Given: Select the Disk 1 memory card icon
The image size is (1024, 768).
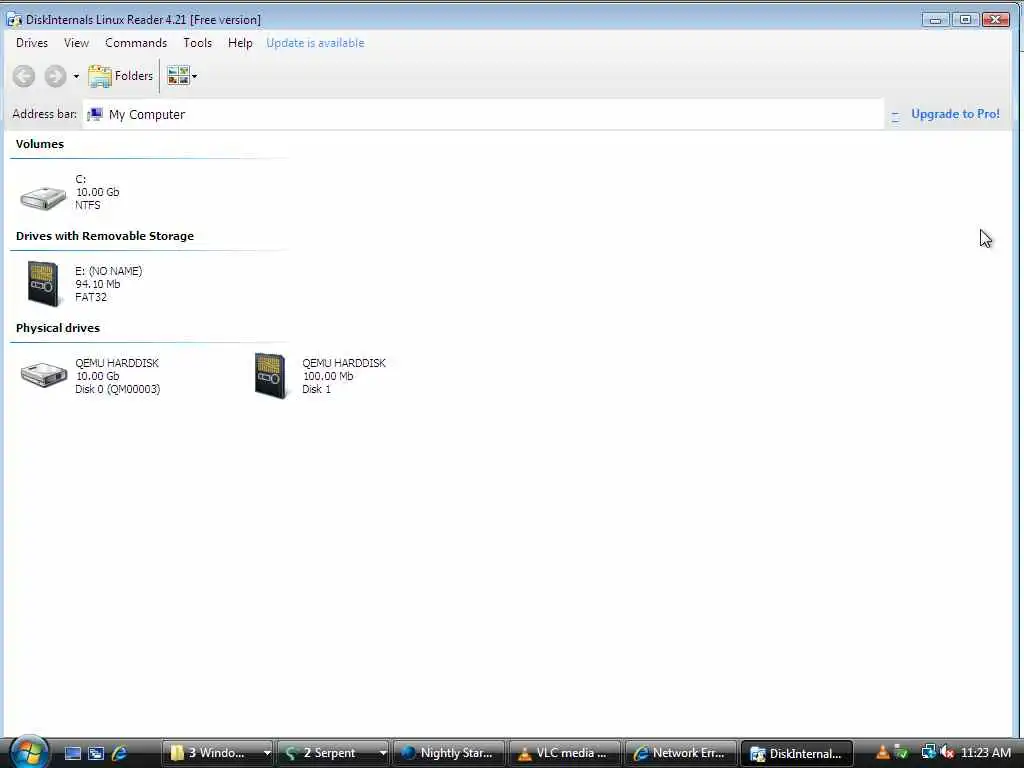Looking at the screenshot, I should [x=270, y=376].
